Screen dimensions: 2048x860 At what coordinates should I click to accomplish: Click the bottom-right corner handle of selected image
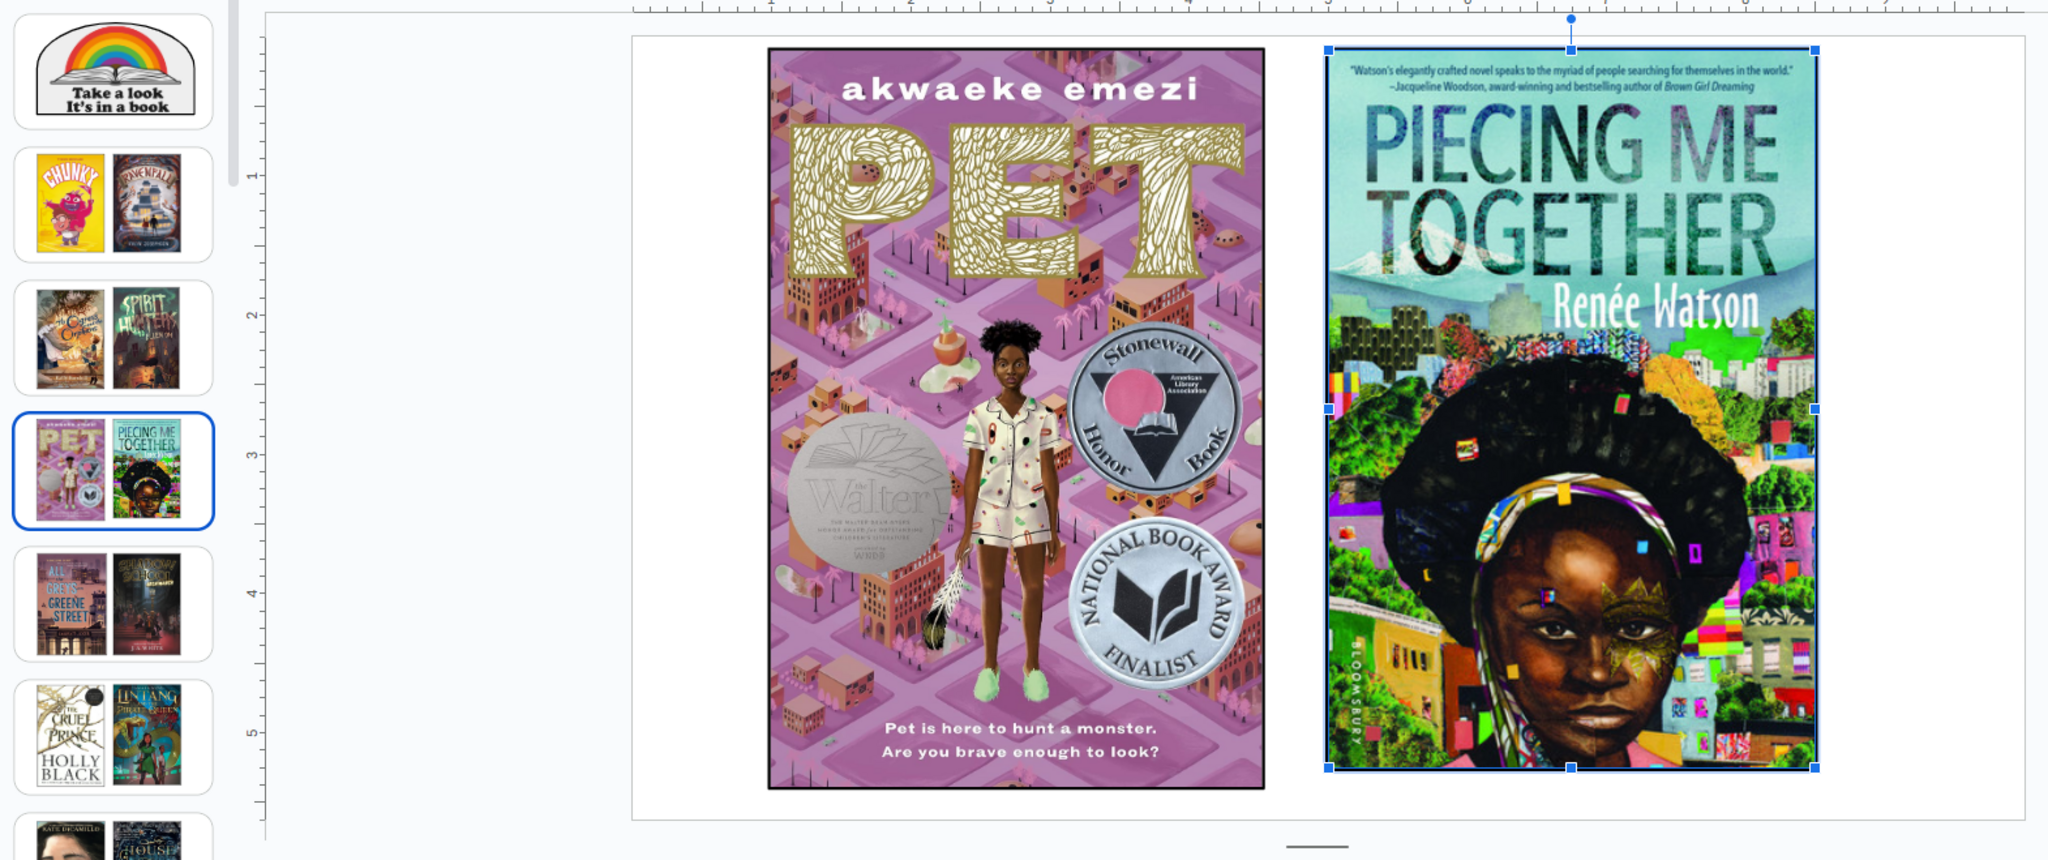coord(1815,768)
